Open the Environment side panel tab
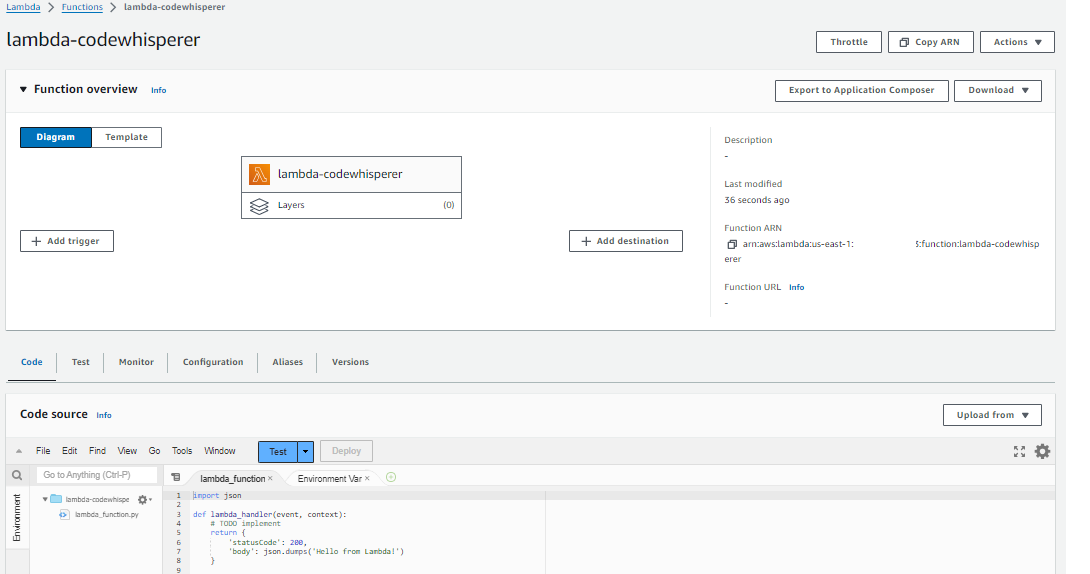Viewport: 1090px width, 574px height. pos(17,518)
